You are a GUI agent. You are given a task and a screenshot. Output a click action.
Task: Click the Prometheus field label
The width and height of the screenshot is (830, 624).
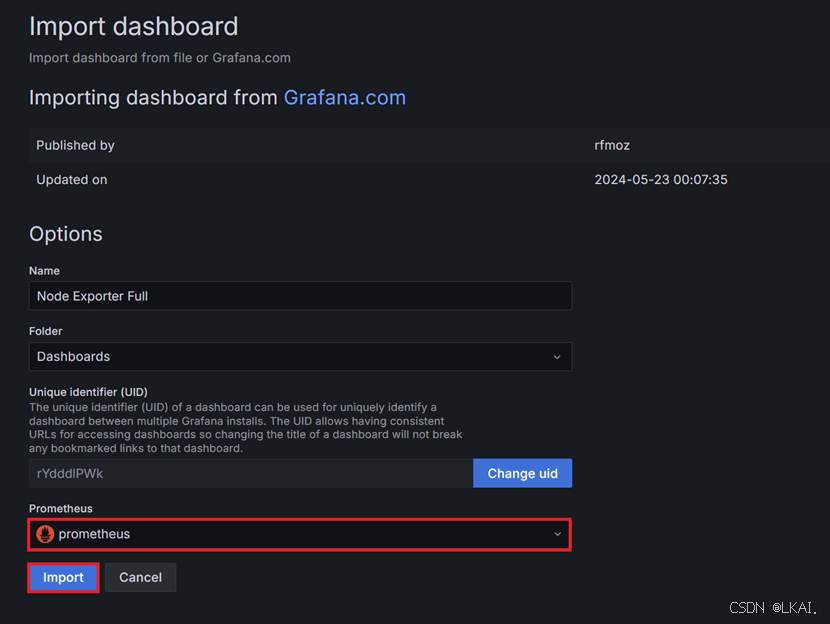pos(61,508)
